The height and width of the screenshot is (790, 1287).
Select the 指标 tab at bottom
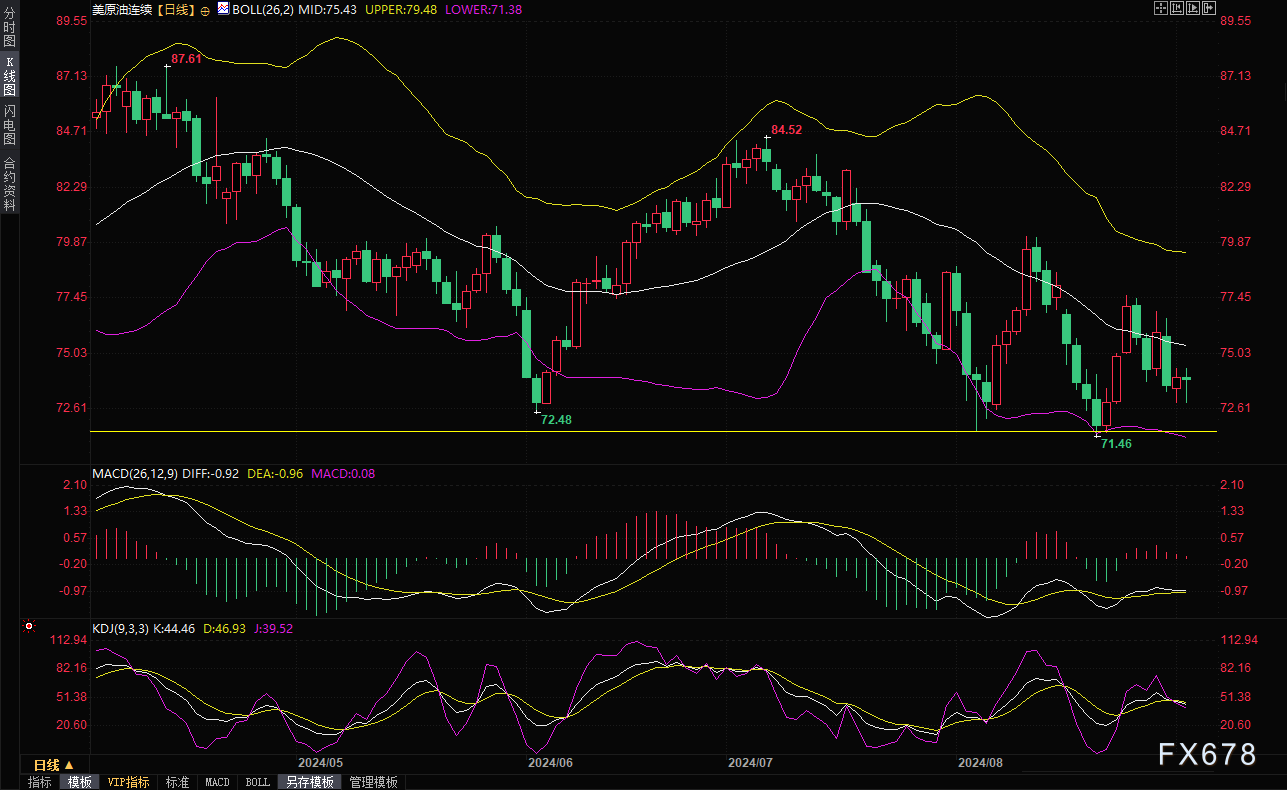(40, 782)
